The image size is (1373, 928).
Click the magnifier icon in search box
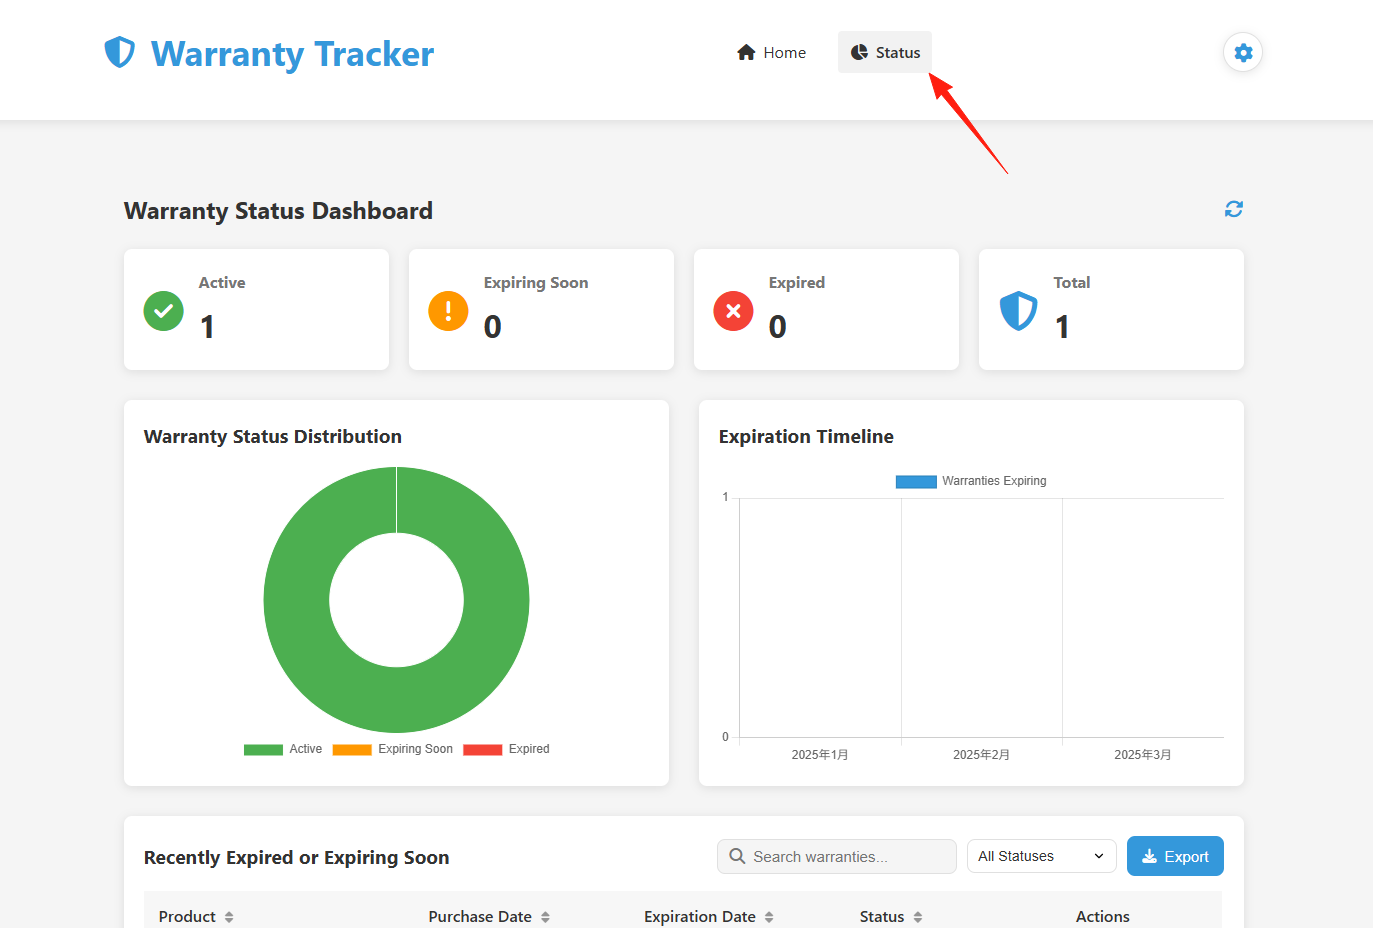click(737, 856)
